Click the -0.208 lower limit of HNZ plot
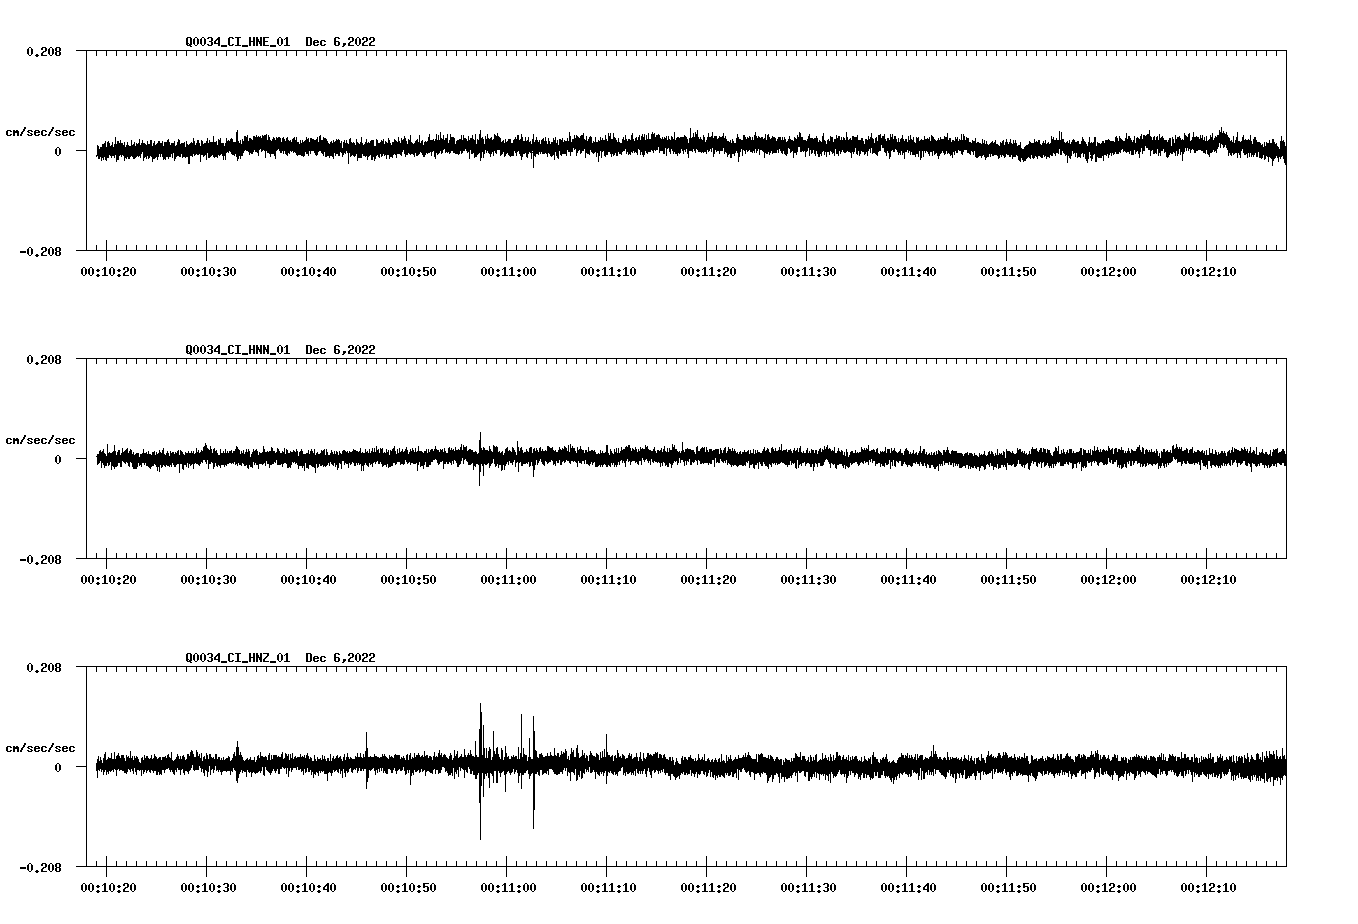The image size is (1358, 924). tap(40, 867)
